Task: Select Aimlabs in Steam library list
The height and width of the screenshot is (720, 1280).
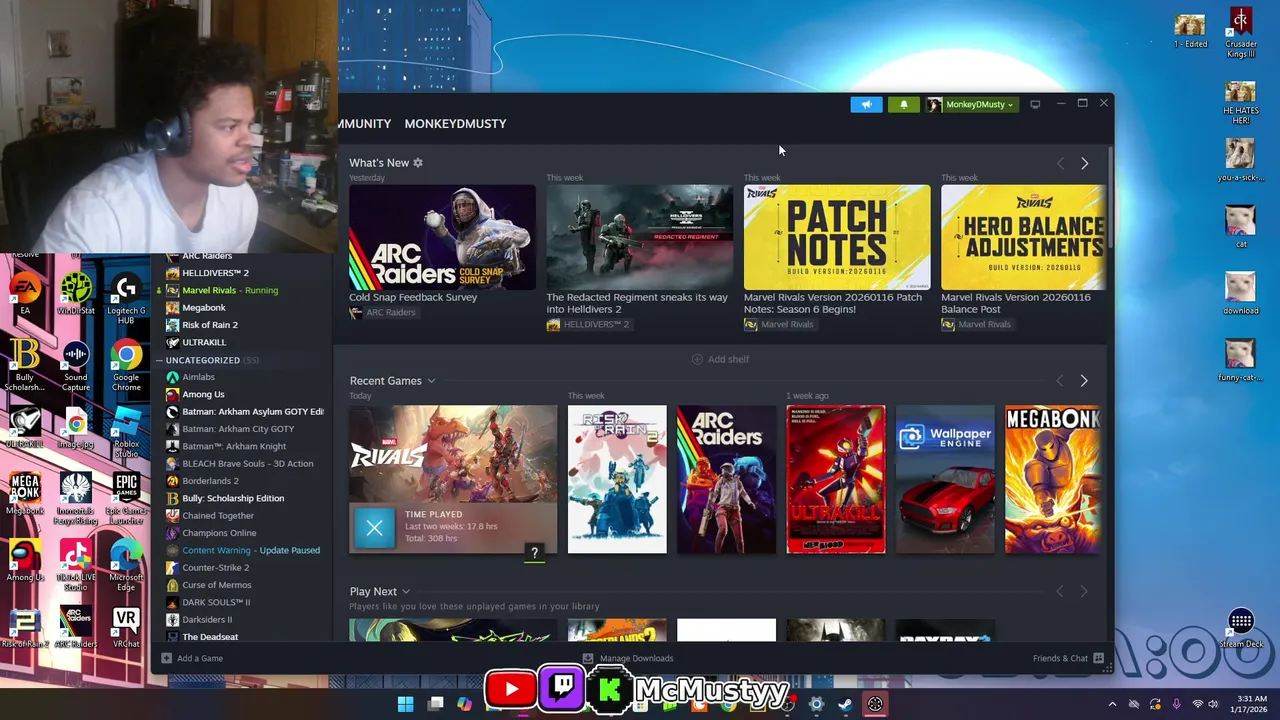Action: click(x=198, y=377)
